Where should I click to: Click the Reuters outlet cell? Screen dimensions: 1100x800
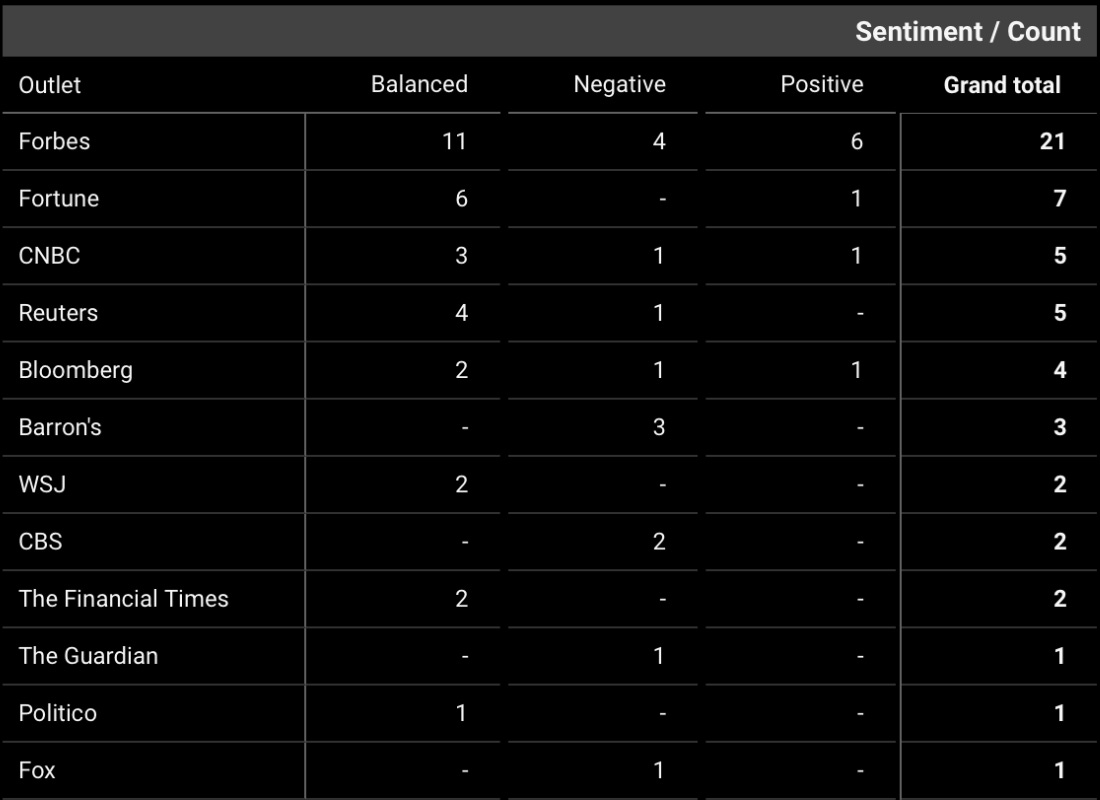pyautogui.click(x=58, y=312)
